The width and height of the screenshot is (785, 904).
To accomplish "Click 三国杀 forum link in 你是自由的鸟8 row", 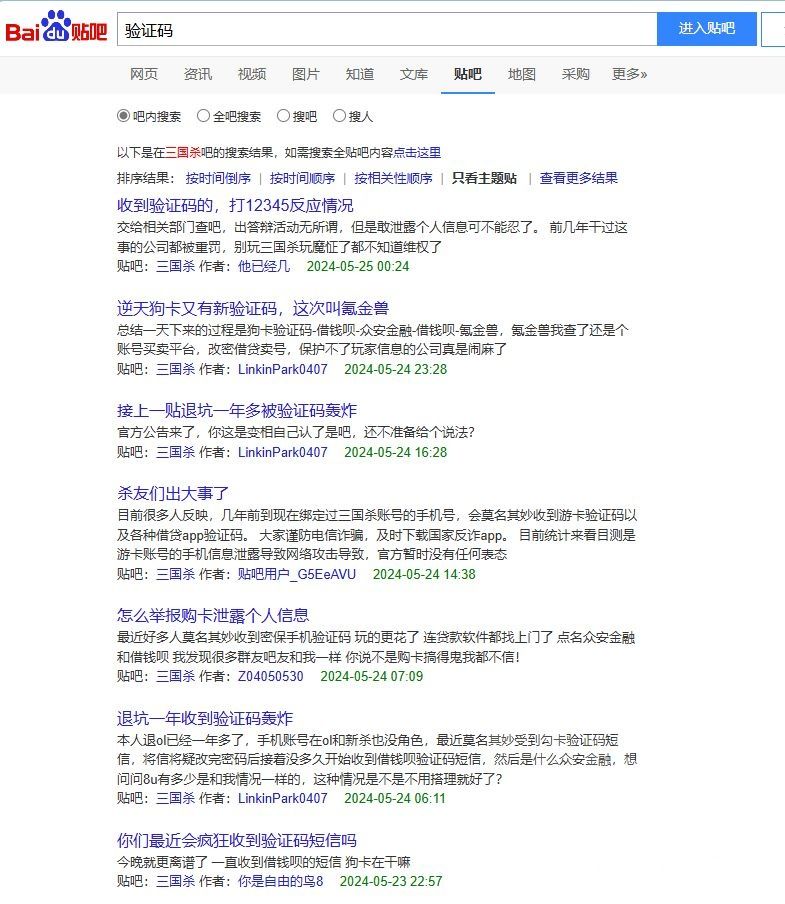I will [x=175, y=882].
